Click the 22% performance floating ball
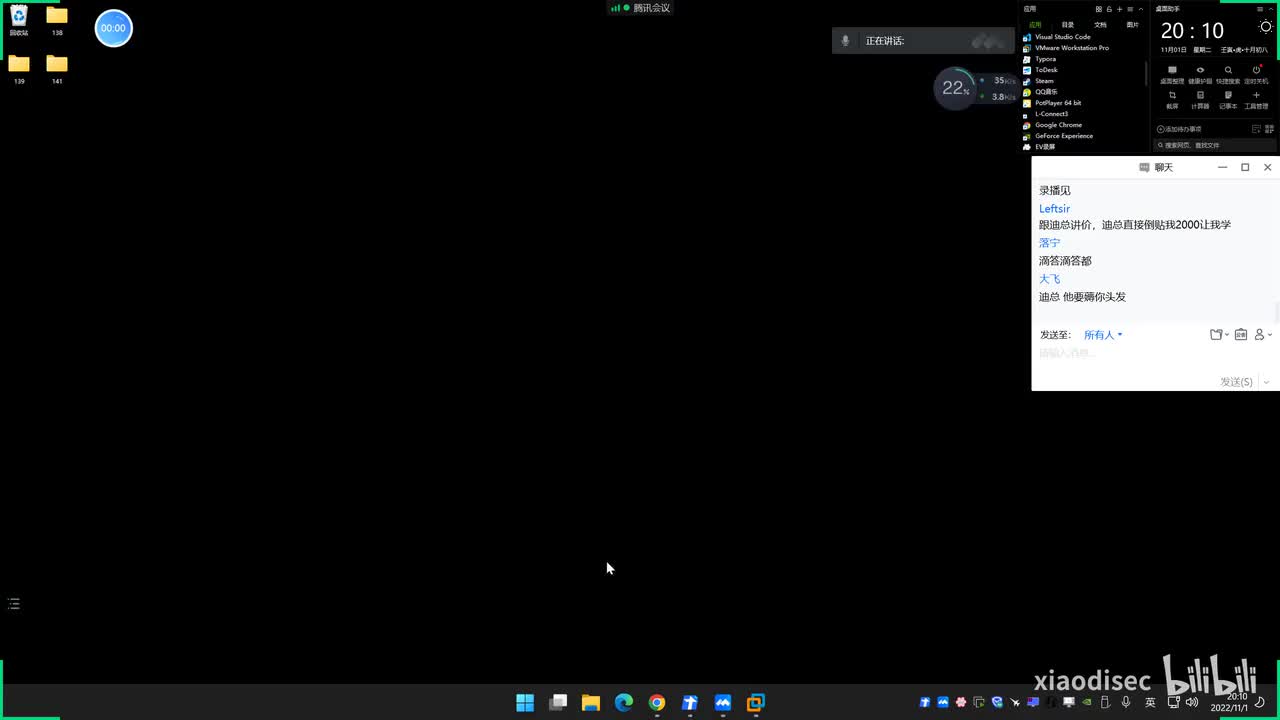1280x720 pixels. (x=955, y=88)
